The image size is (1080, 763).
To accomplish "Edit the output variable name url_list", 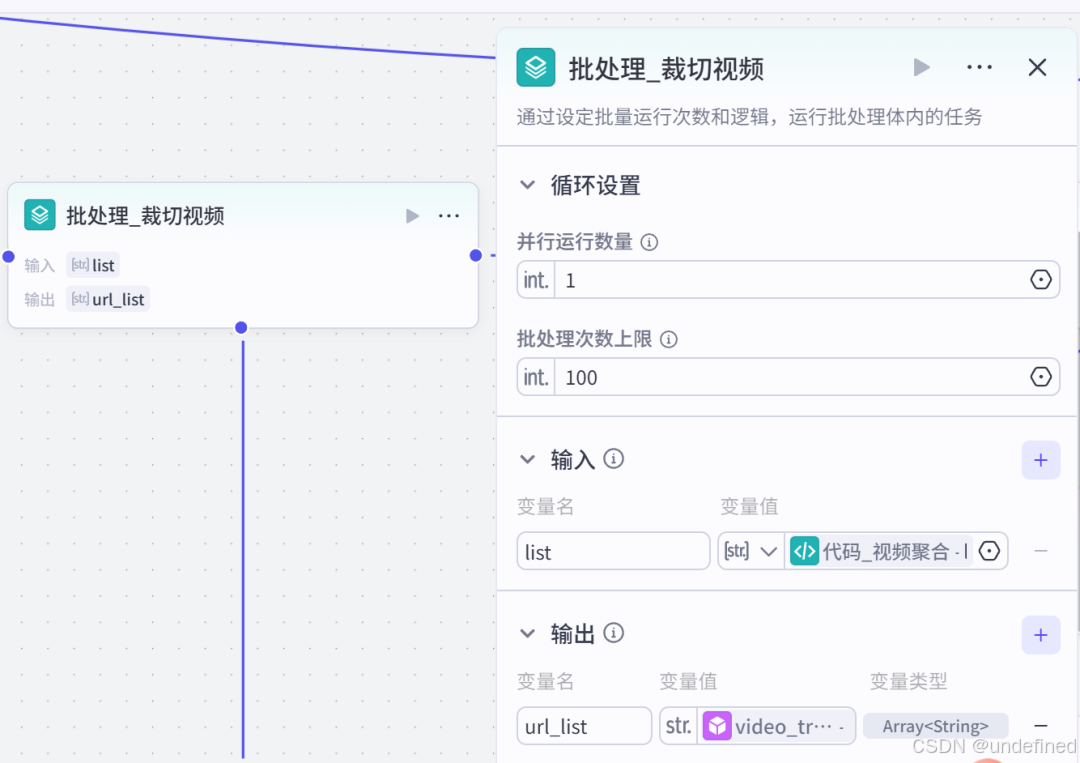I will [584, 726].
